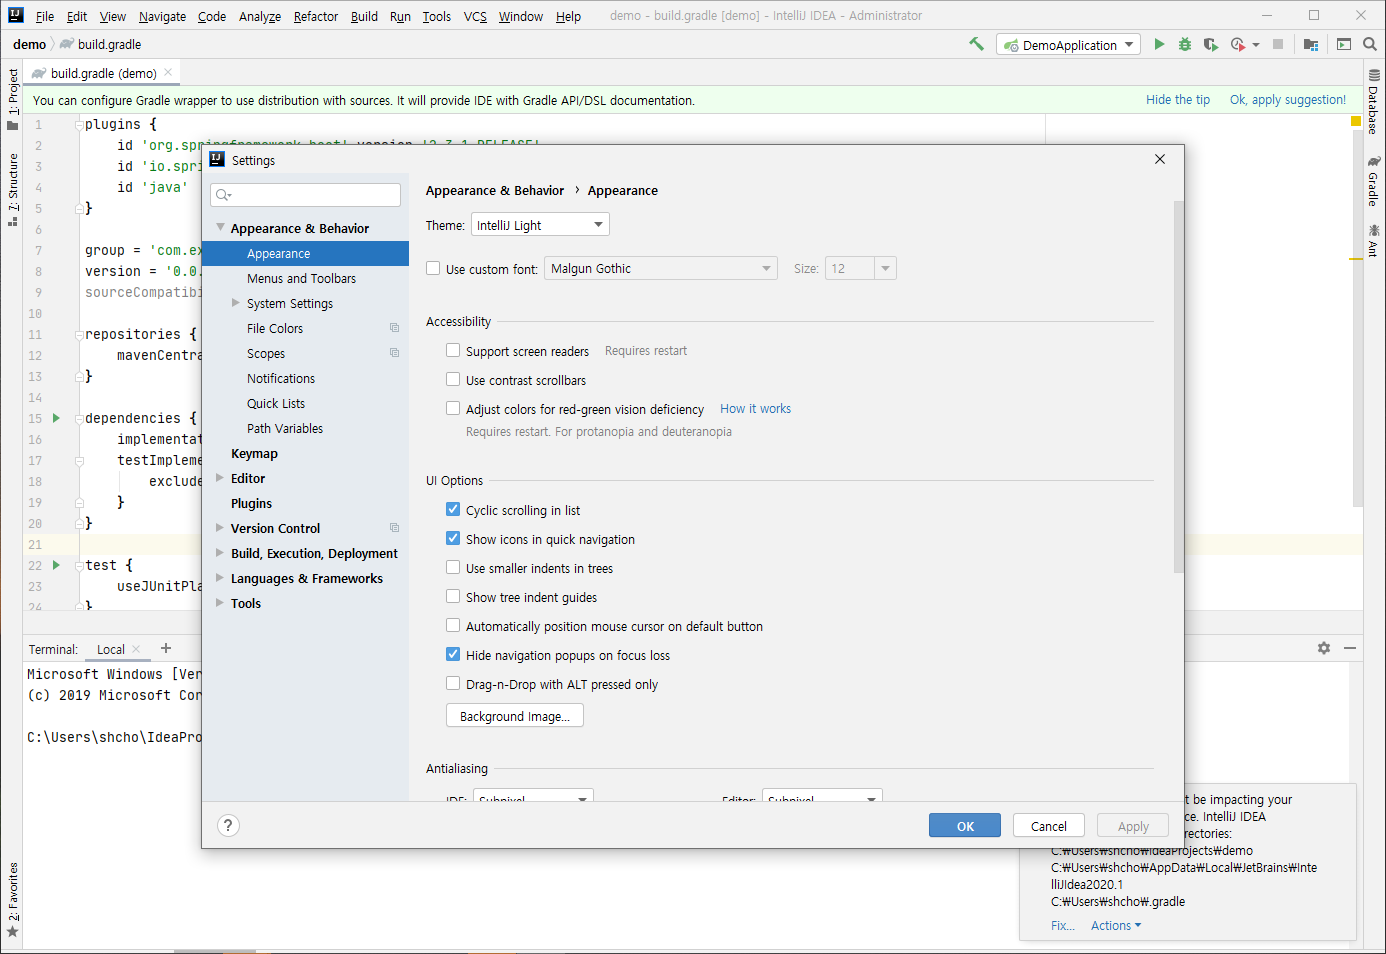Open the VCS menu
This screenshot has height=954, width=1386.
click(475, 16)
